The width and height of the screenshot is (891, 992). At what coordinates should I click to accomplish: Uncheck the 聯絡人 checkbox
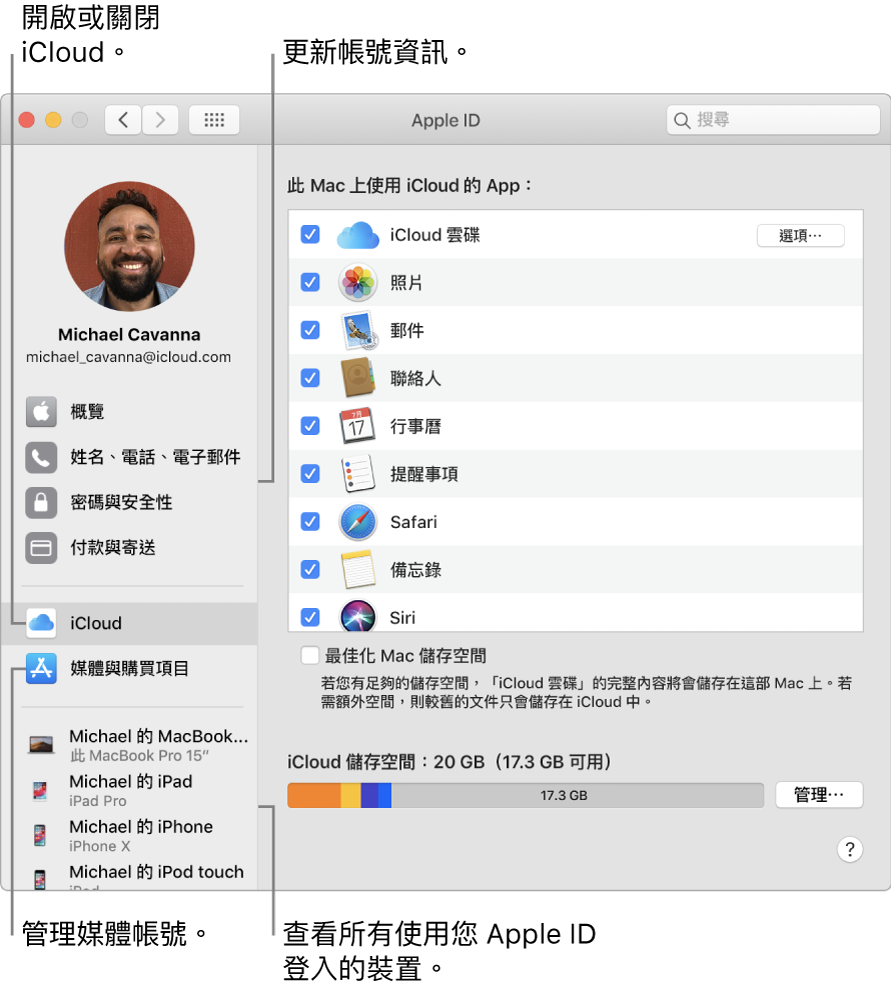pos(310,378)
